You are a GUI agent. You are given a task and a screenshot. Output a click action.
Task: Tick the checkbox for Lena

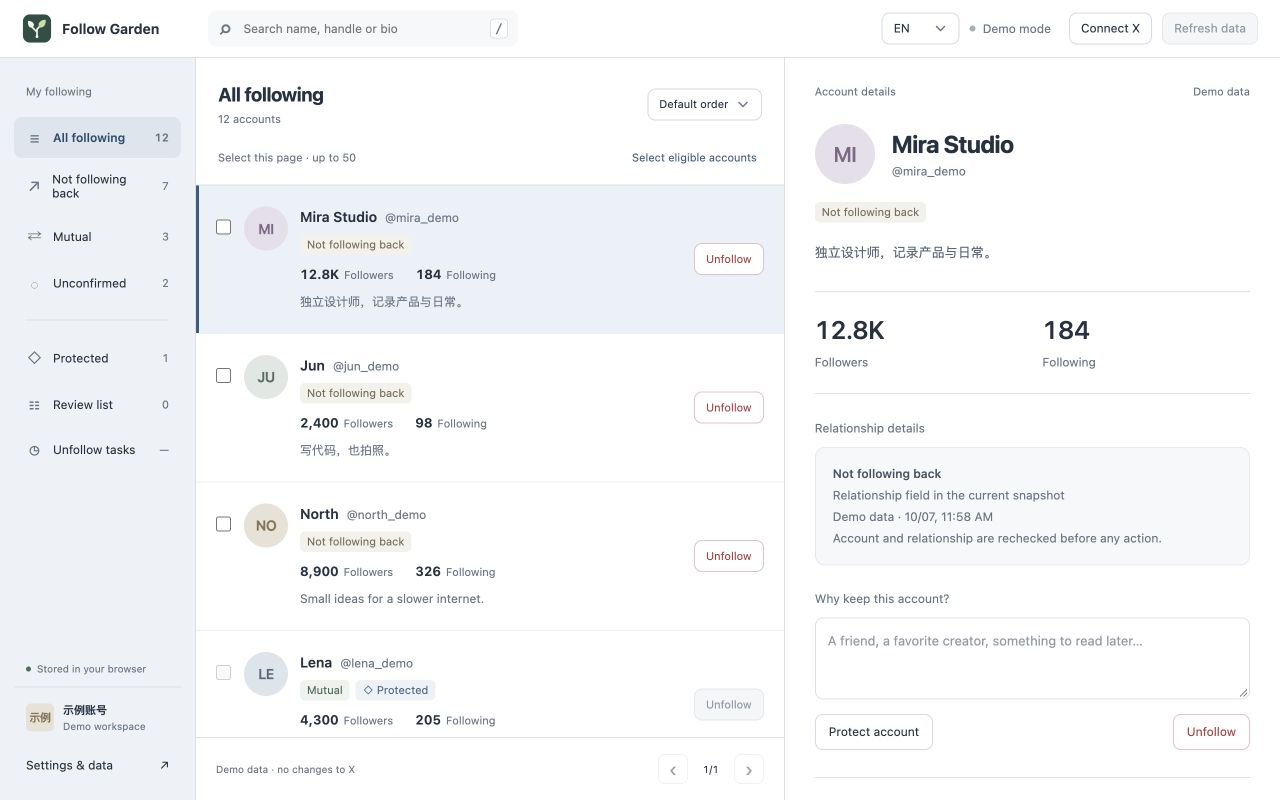pos(224,672)
